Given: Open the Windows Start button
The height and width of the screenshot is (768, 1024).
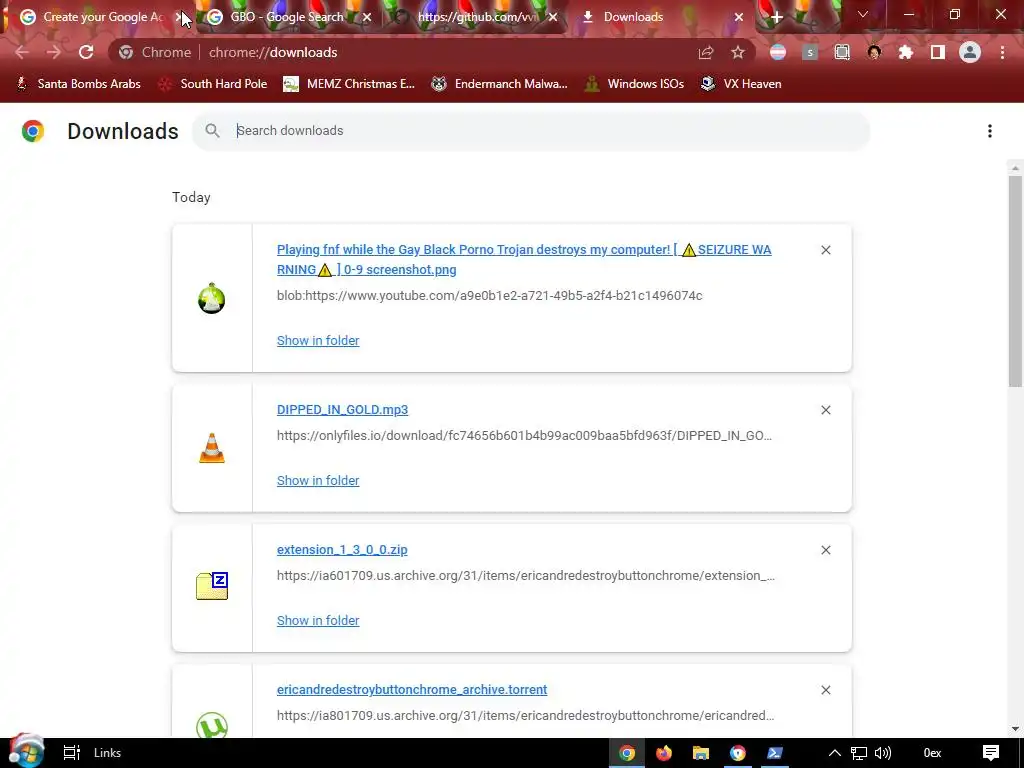Looking at the screenshot, I should point(26,752).
